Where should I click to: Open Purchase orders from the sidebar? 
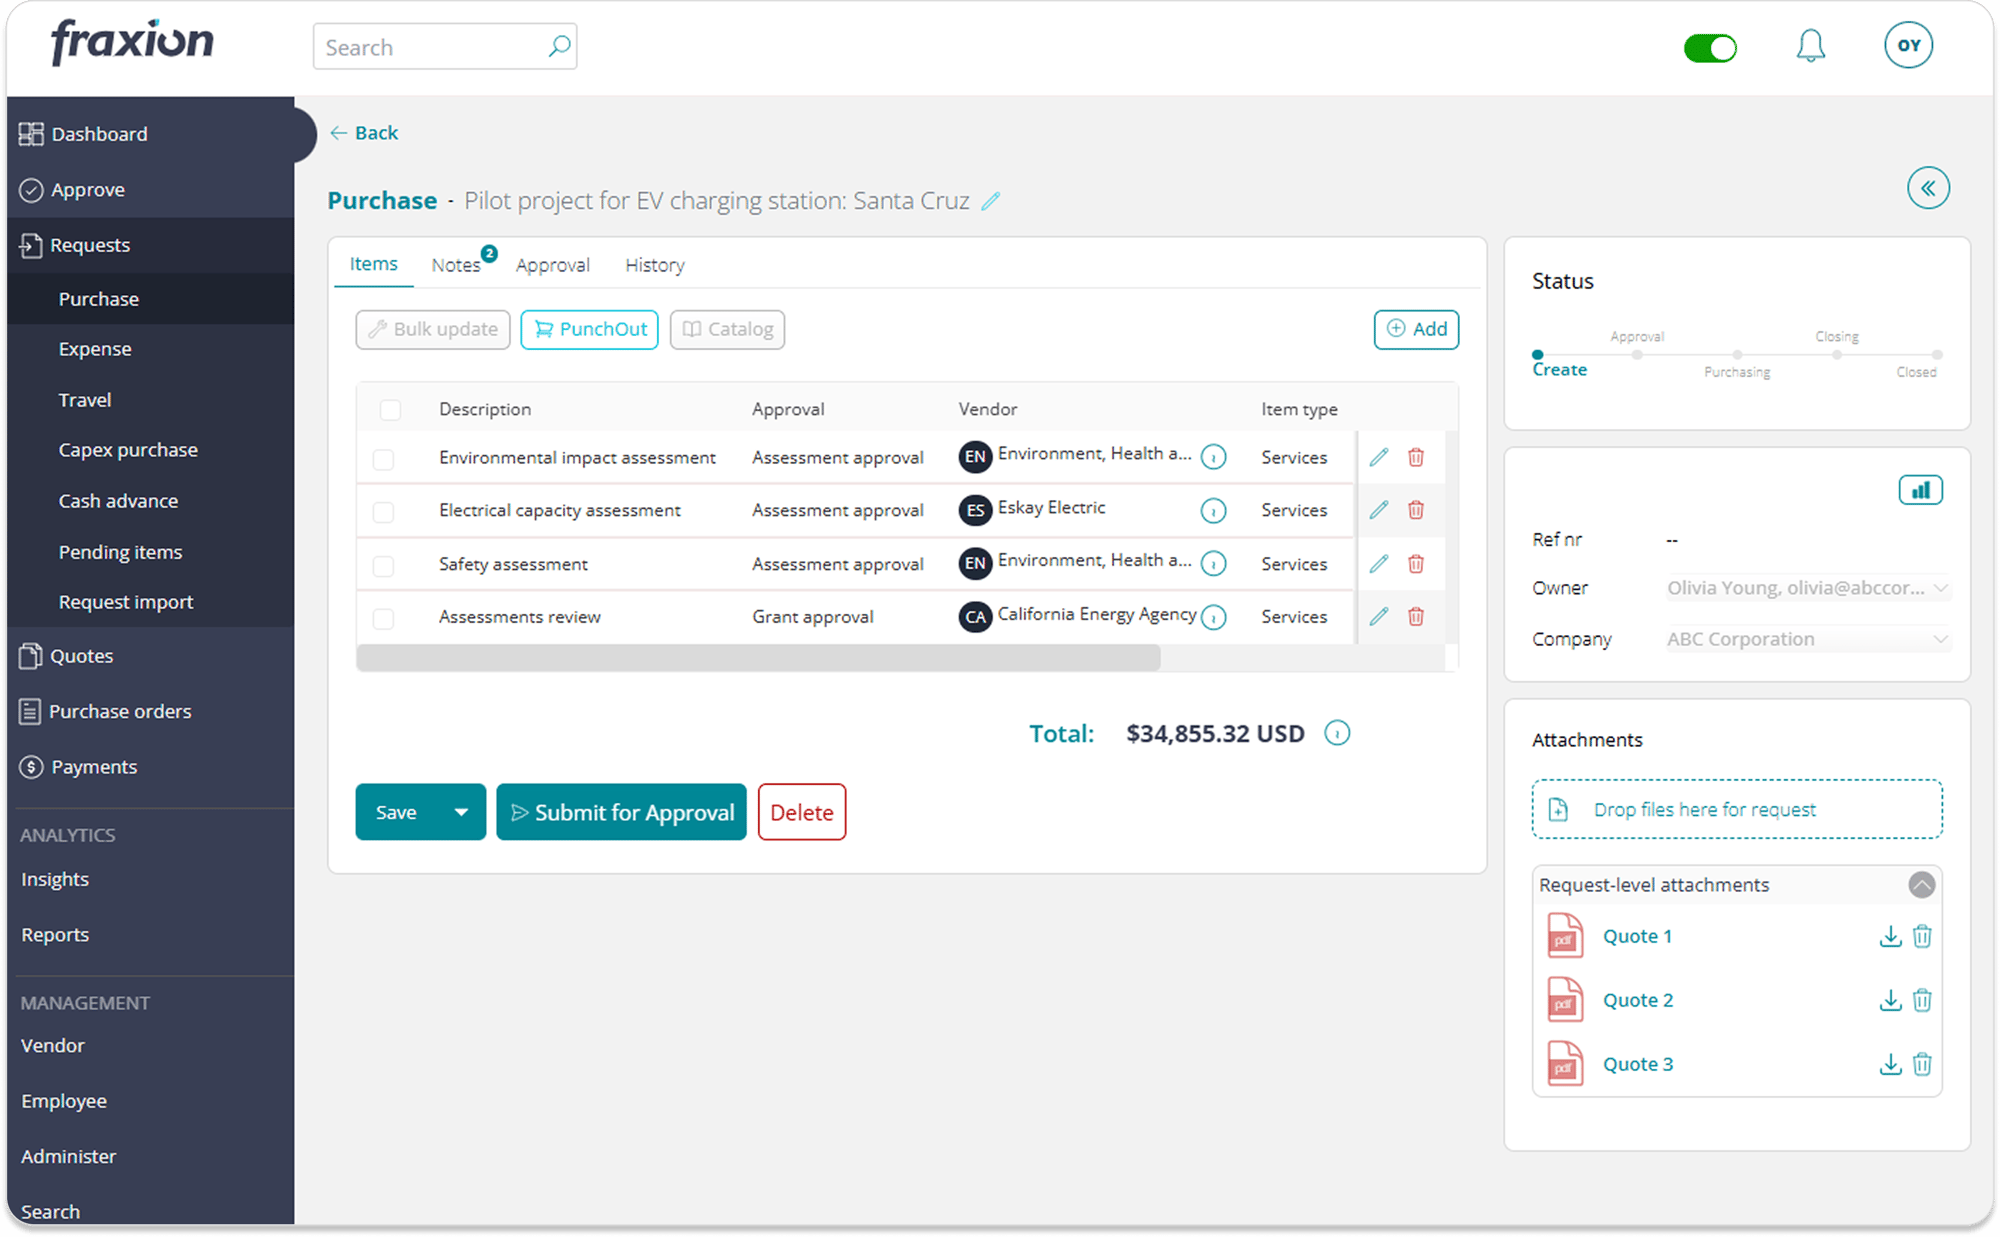[x=120, y=711]
